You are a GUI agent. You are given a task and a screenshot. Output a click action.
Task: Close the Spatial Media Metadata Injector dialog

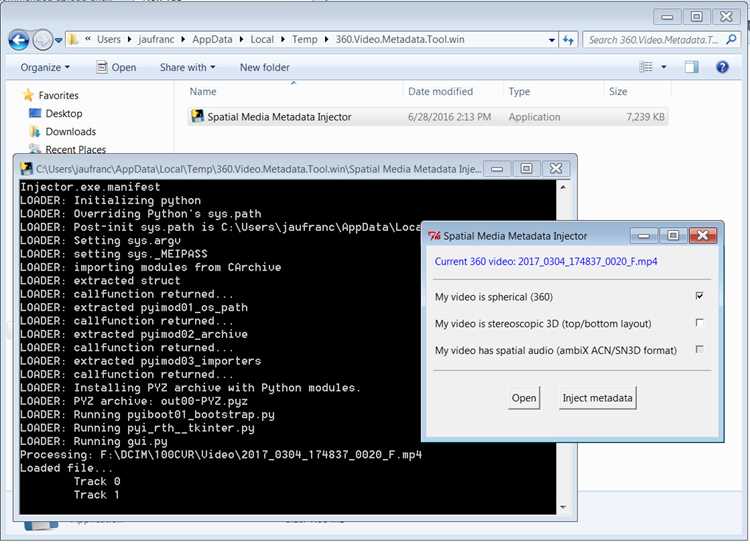tap(703, 235)
